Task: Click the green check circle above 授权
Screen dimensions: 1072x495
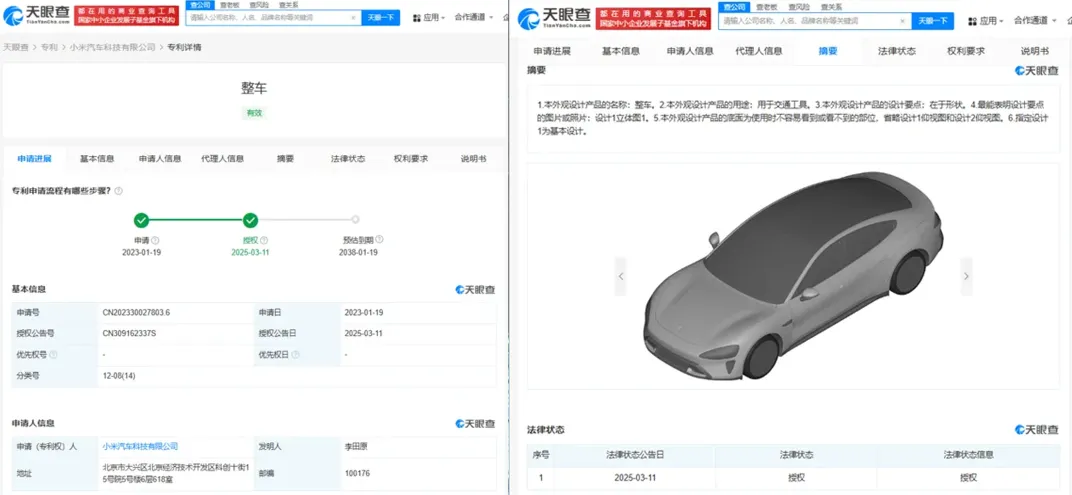Action: pyautogui.click(x=251, y=220)
